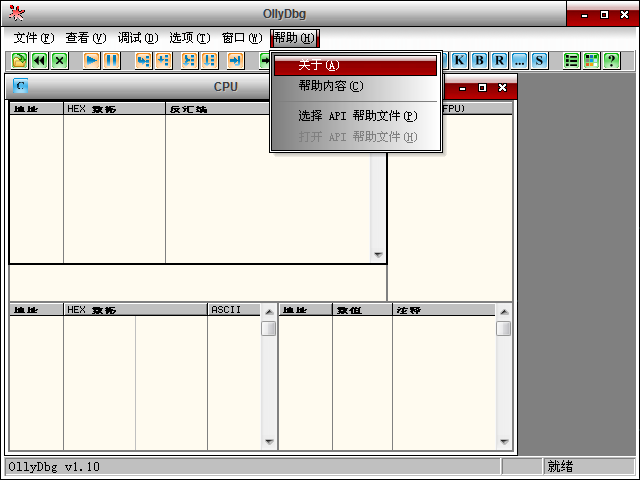Click dump pane scroll up arrow
640x480 pixels.
pyautogui.click(x=269, y=311)
